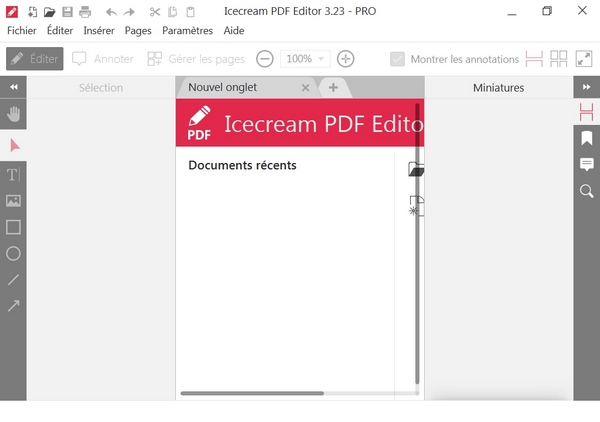Cut with the scissors icon
The width and height of the screenshot is (600, 422).
coord(155,12)
